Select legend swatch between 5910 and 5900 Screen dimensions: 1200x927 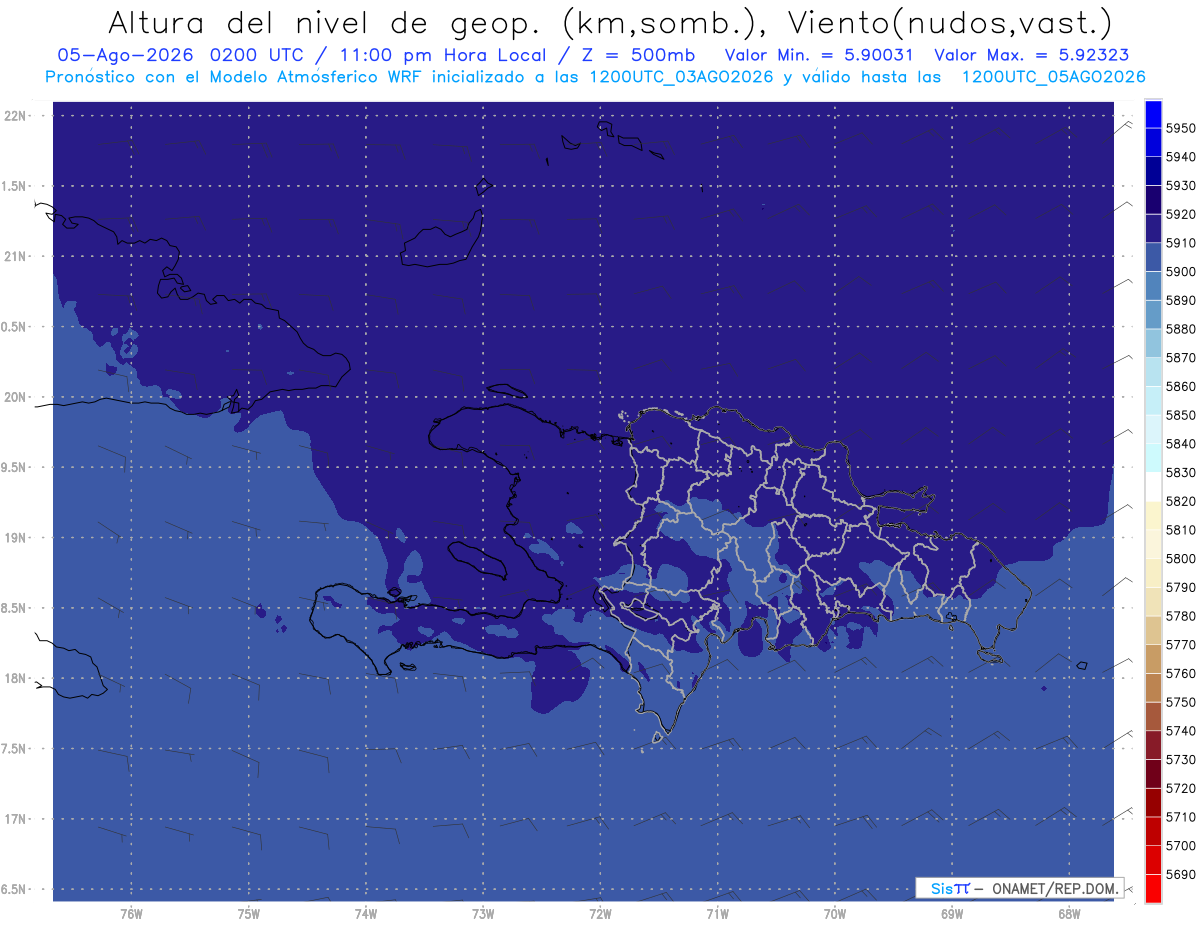pyautogui.click(x=1153, y=257)
